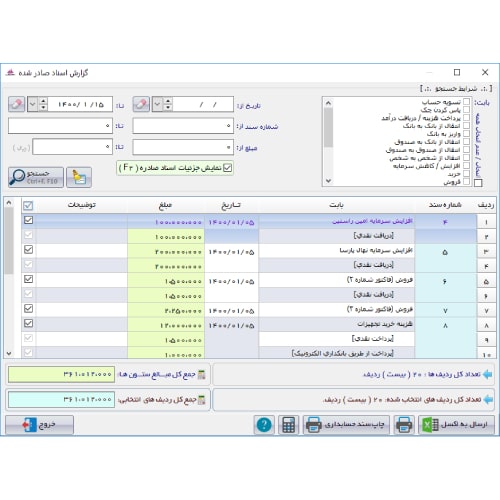Click the app icon in the title bar
This screenshot has height=500, width=500.
pos(11,73)
